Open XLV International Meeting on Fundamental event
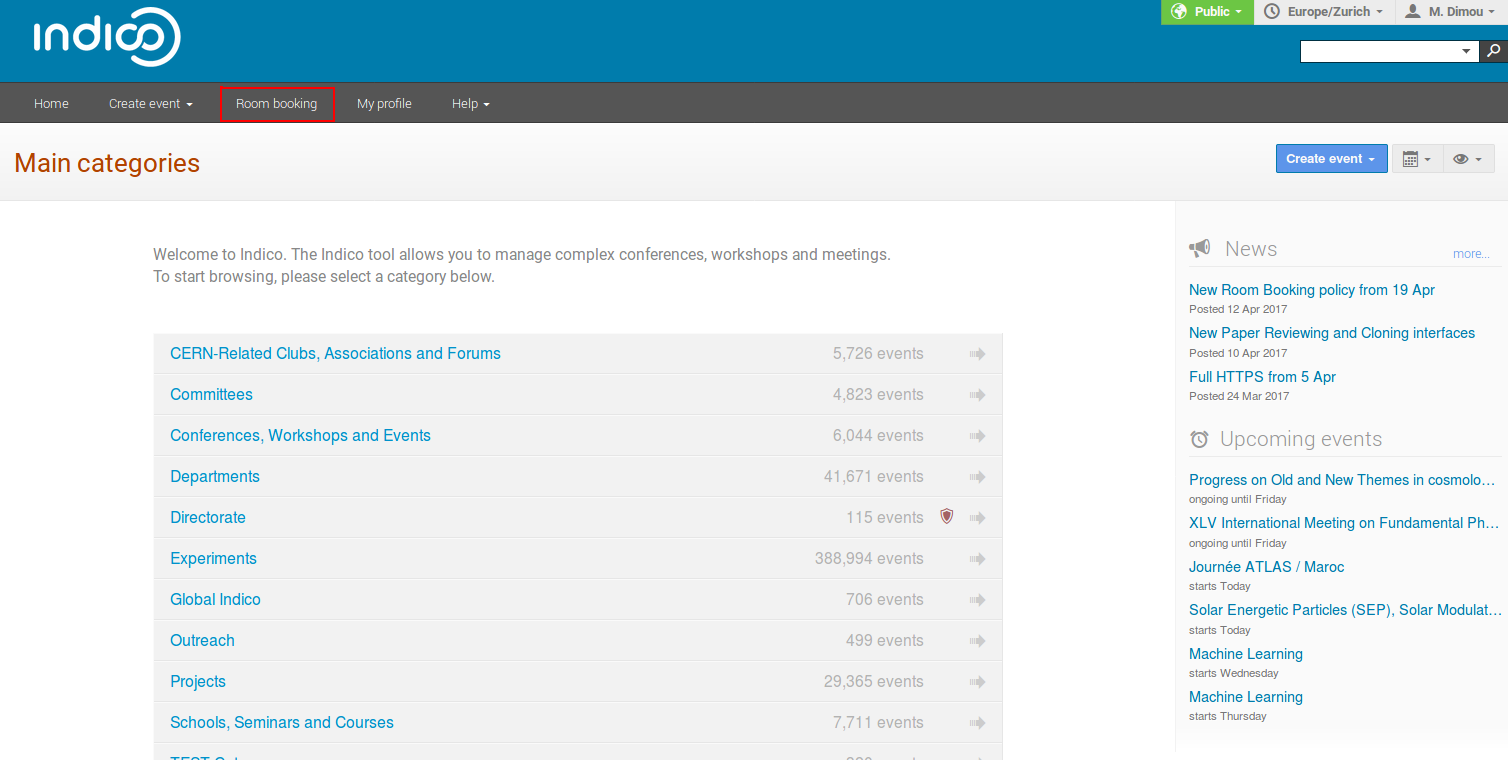Screen dimensions: 1508x760 point(1344,523)
